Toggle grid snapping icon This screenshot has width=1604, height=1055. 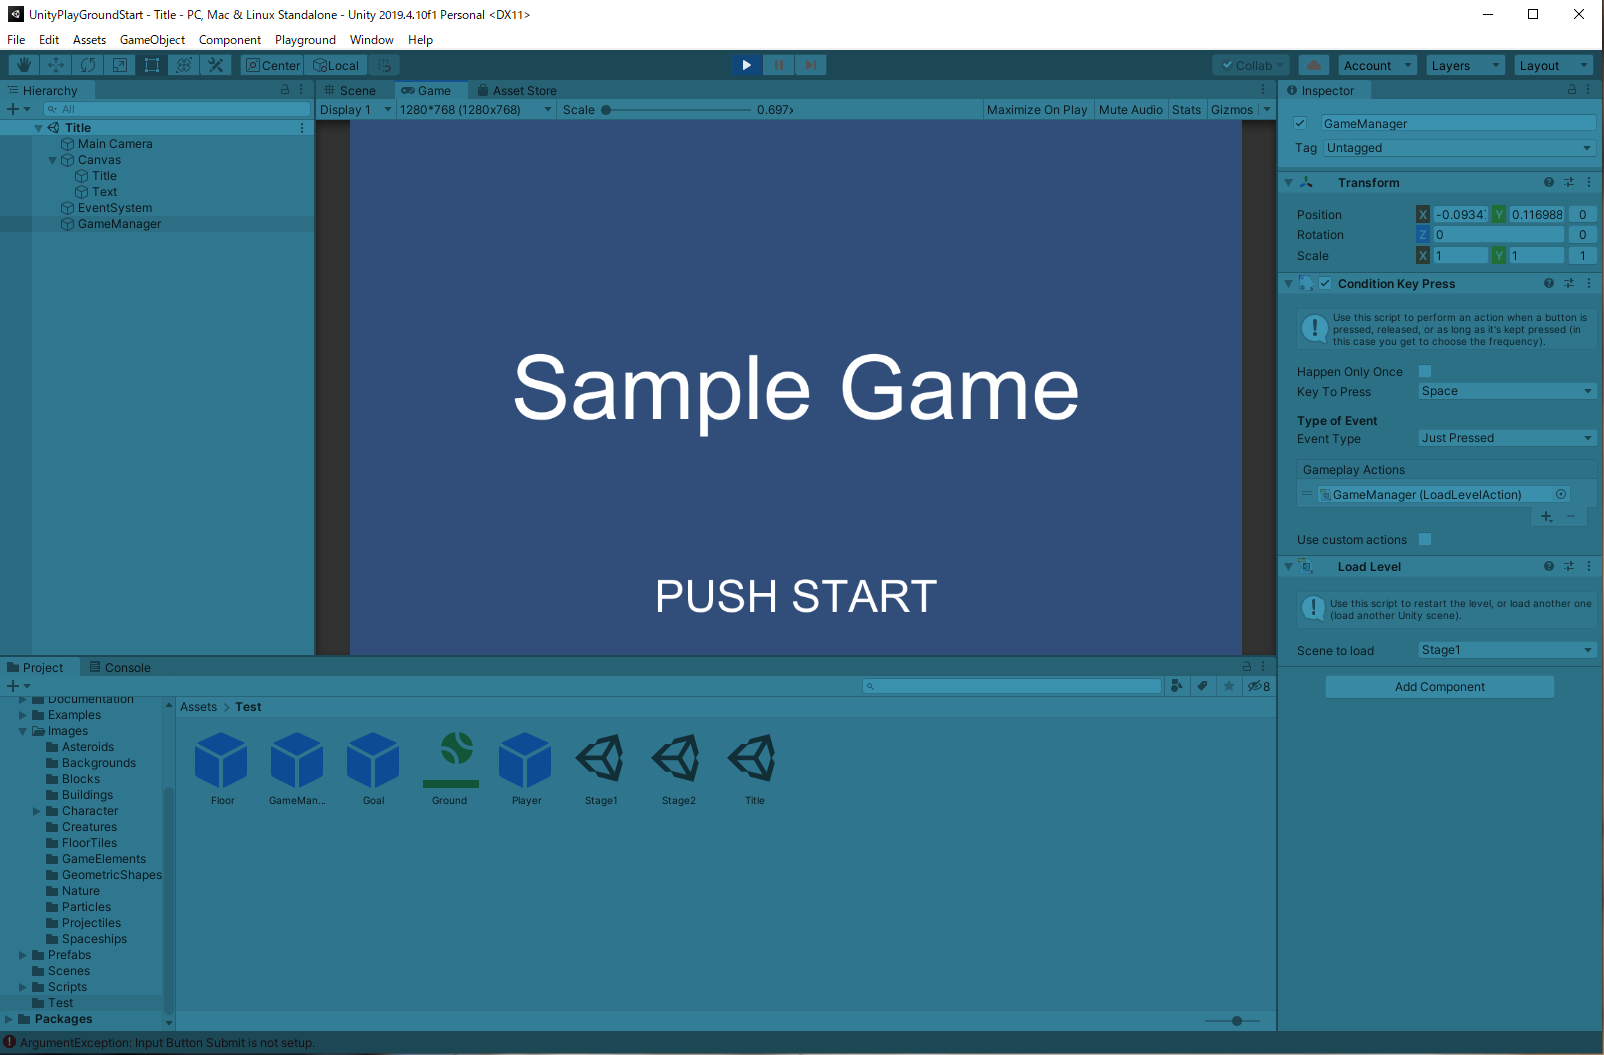point(384,65)
